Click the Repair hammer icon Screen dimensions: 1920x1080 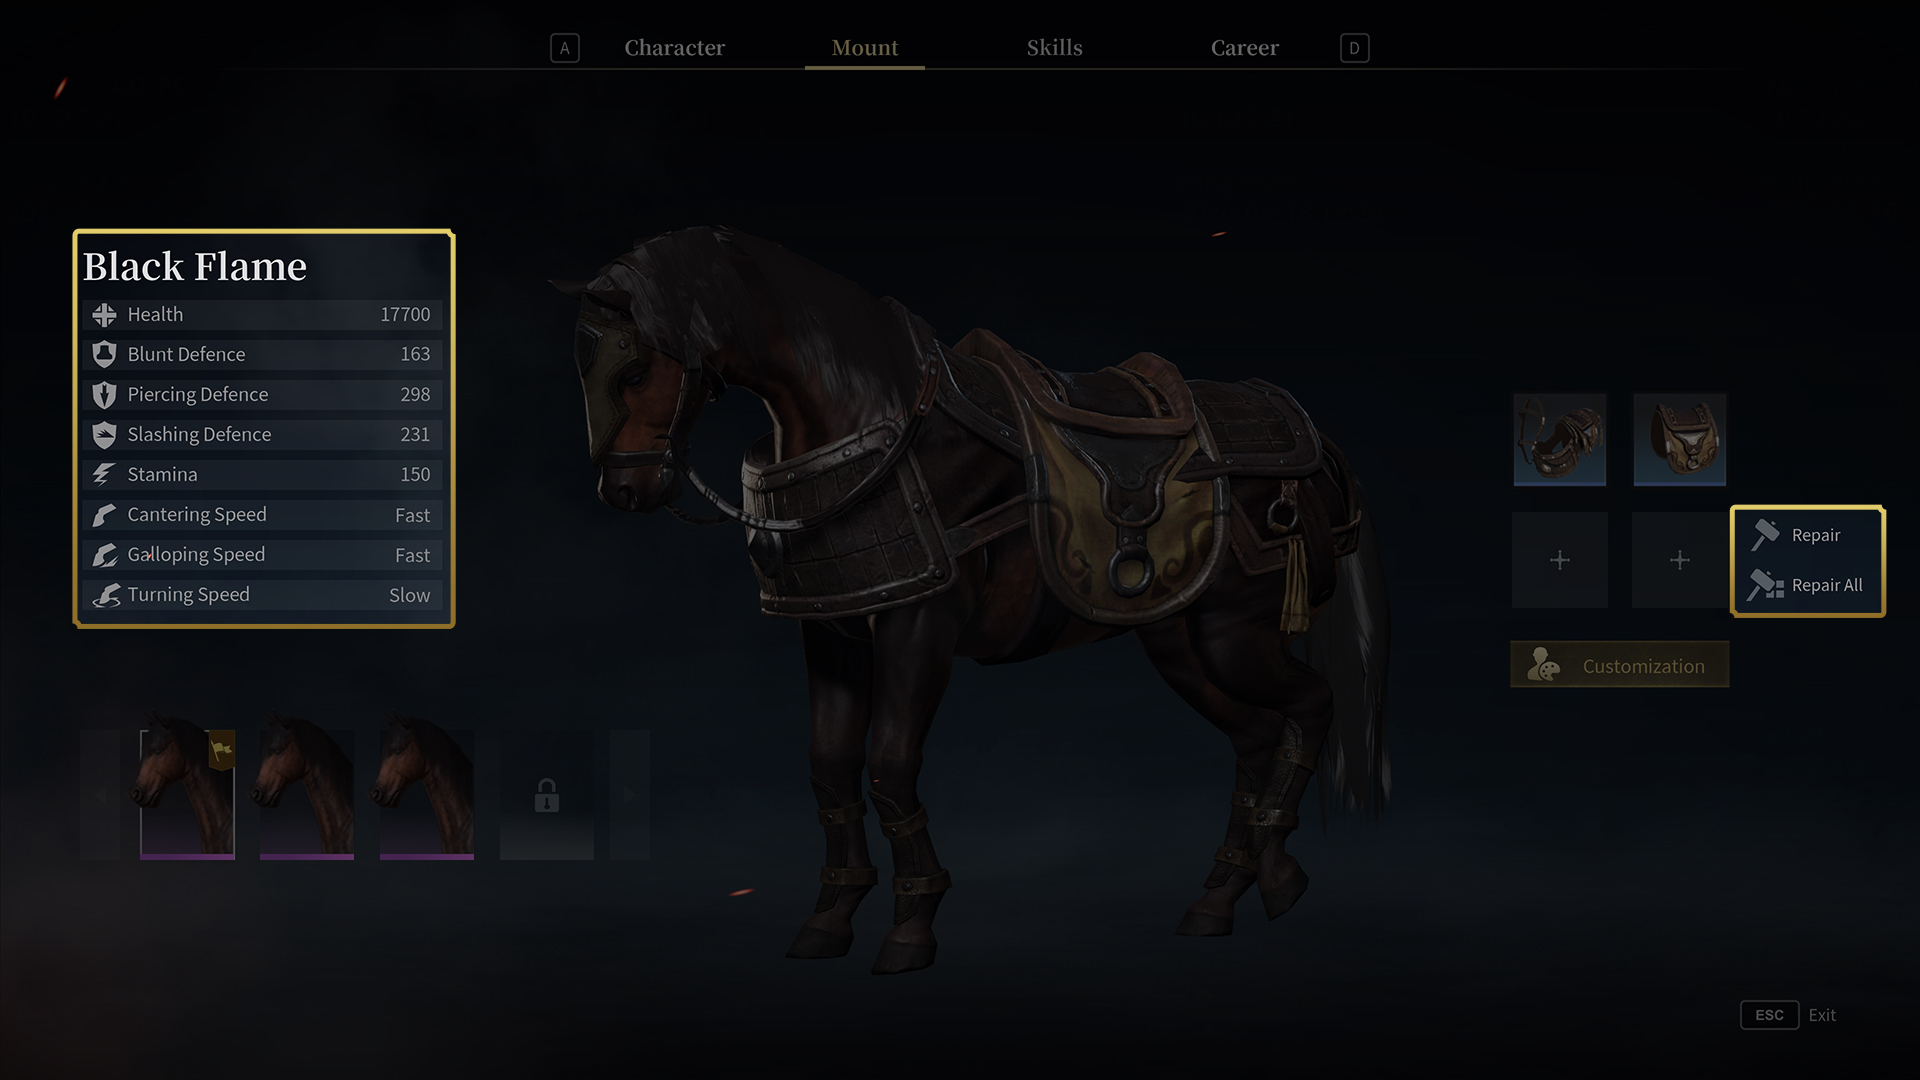pos(1765,535)
